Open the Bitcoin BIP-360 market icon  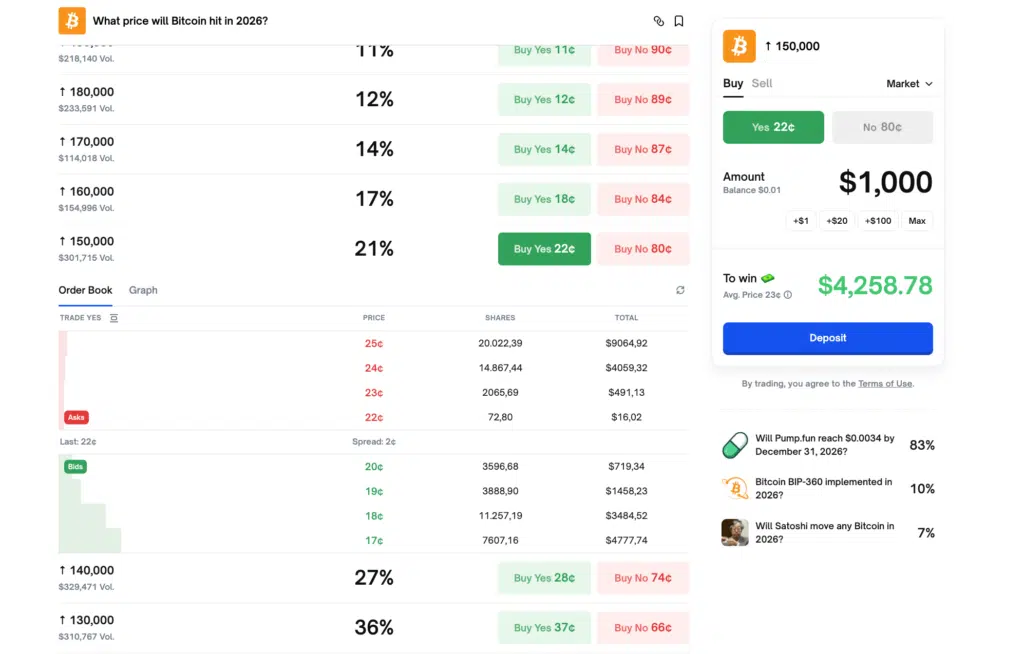(x=735, y=488)
